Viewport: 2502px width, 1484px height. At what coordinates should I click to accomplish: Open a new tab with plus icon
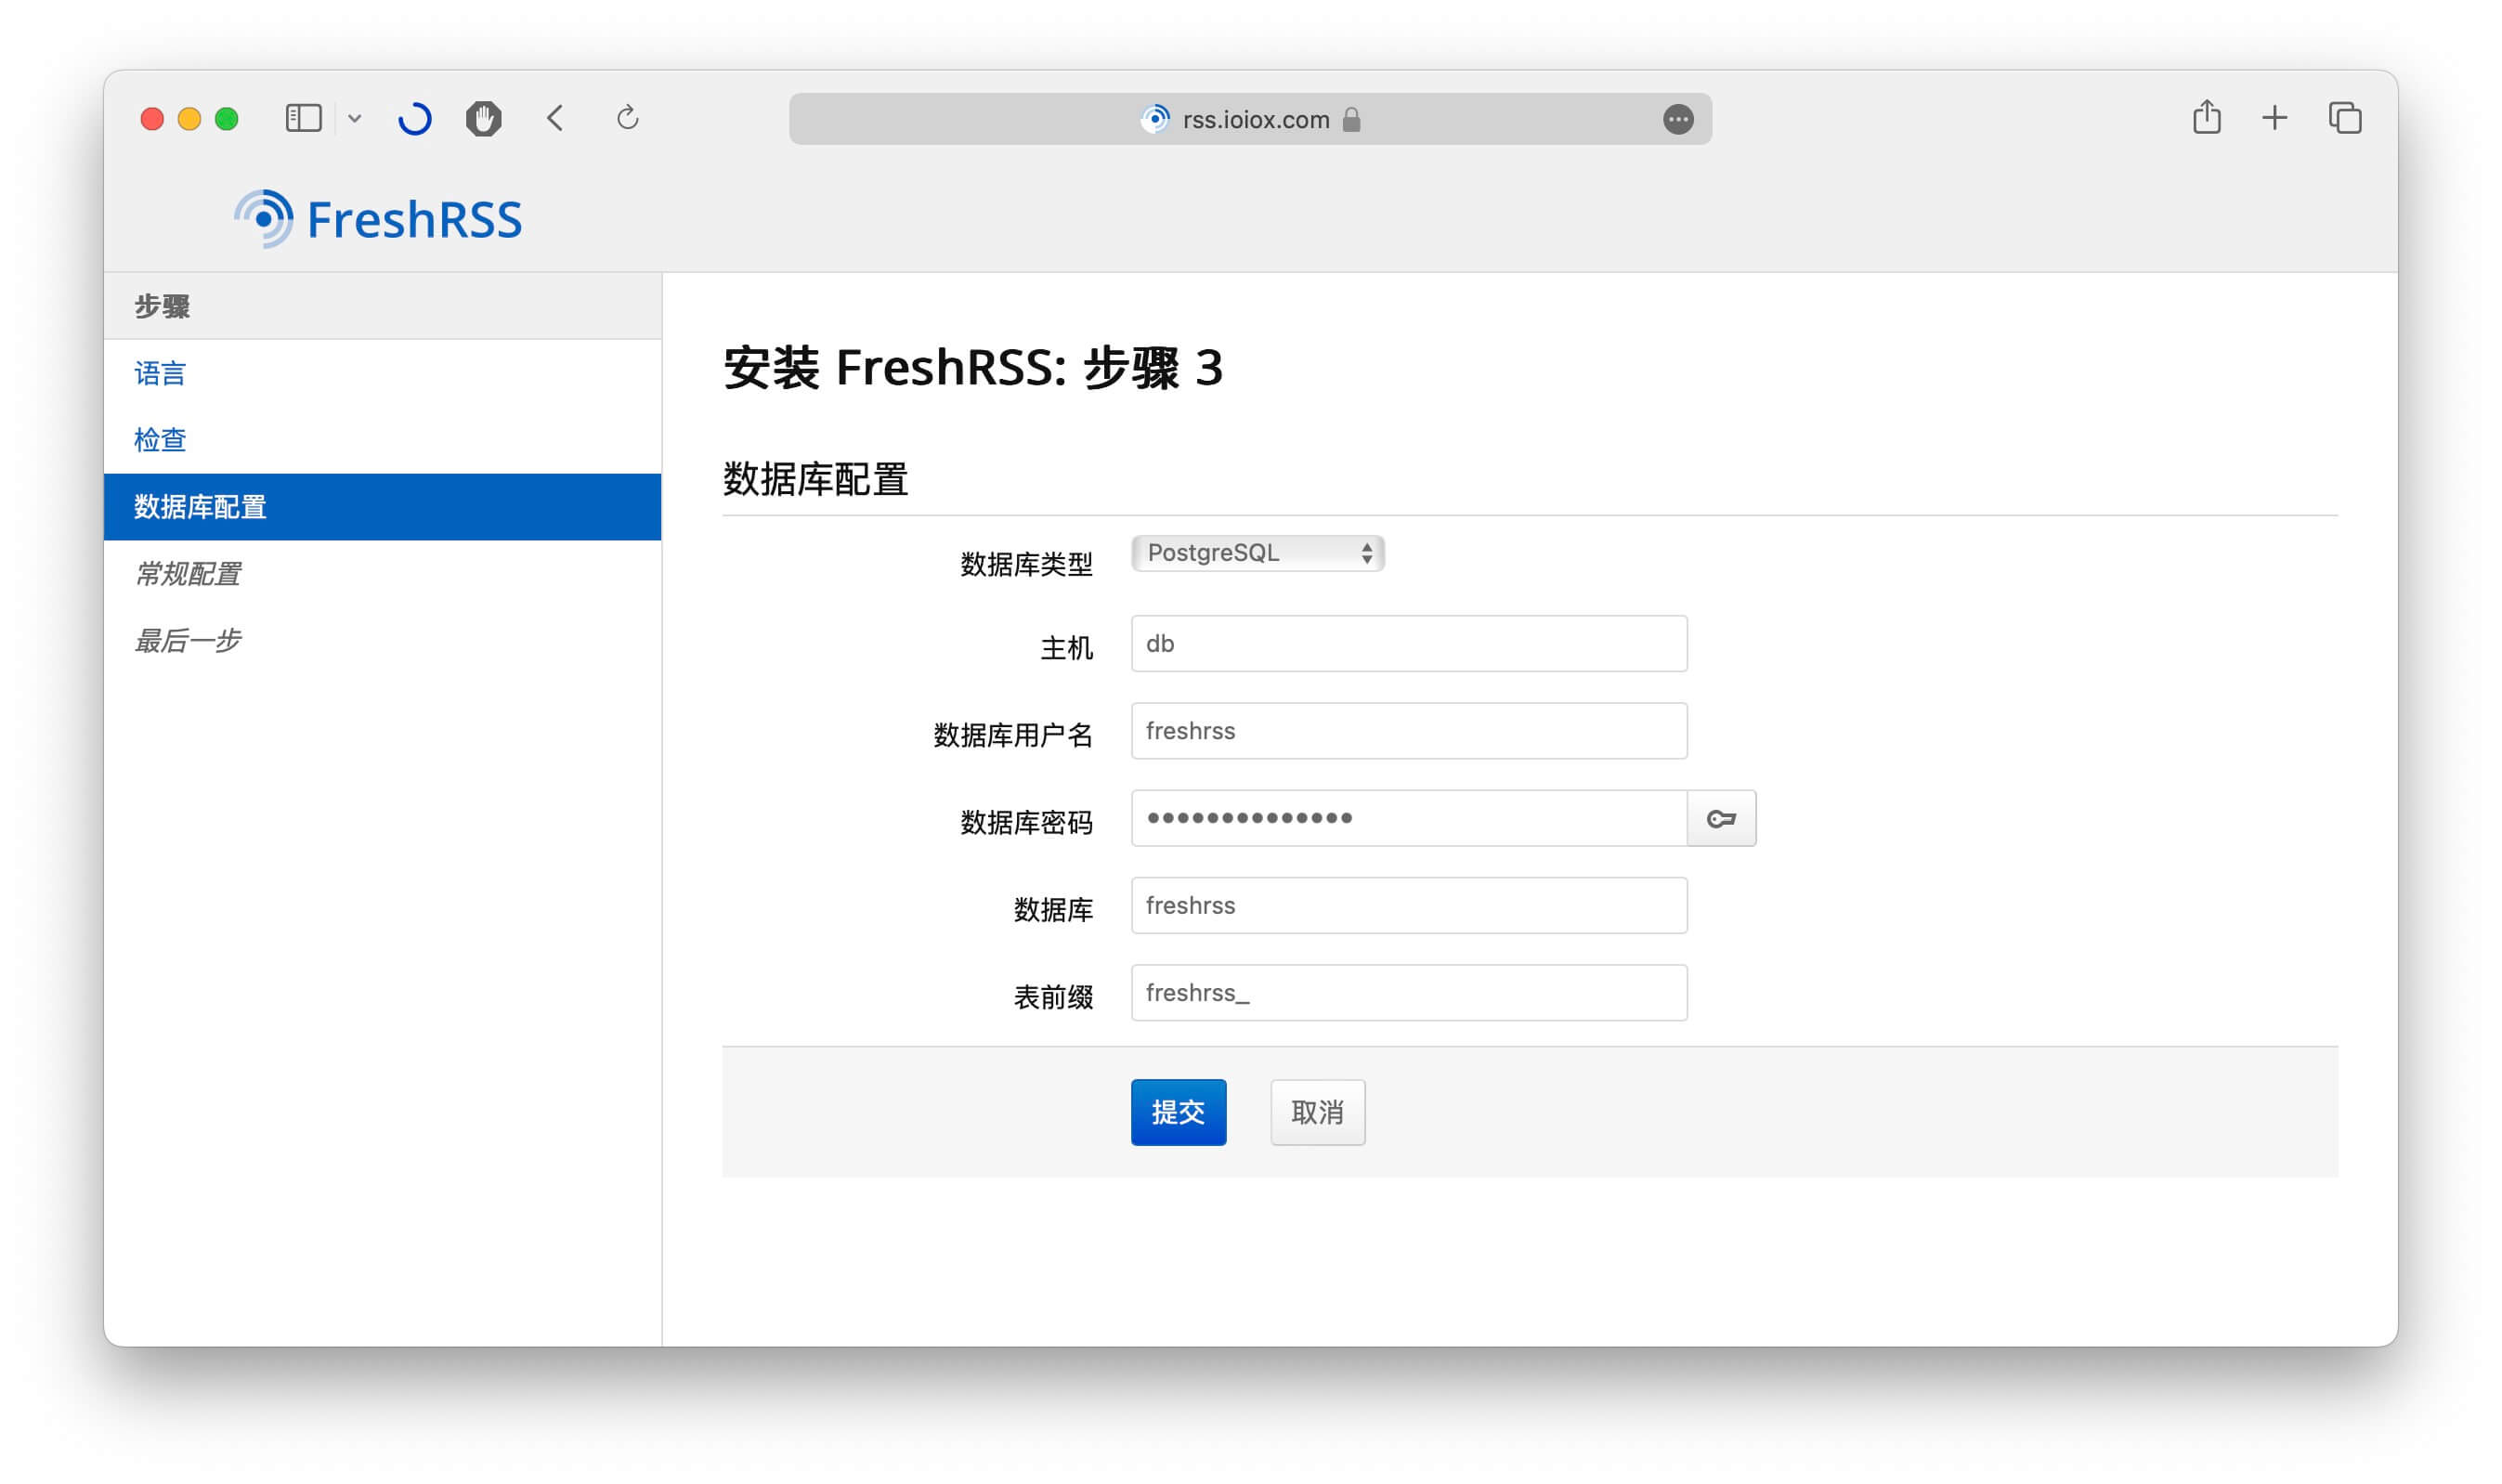tap(2274, 118)
